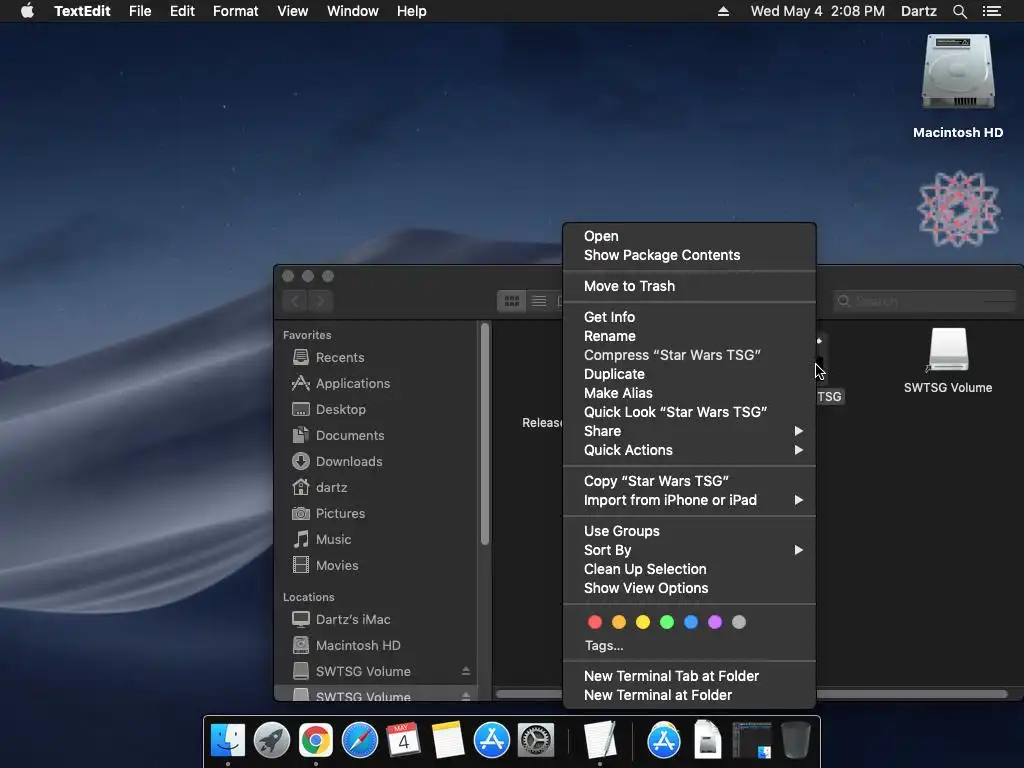Choose Show View Options
This screenshot has width=1024, height=768.
pyautogui.click(x=690, y=588)
